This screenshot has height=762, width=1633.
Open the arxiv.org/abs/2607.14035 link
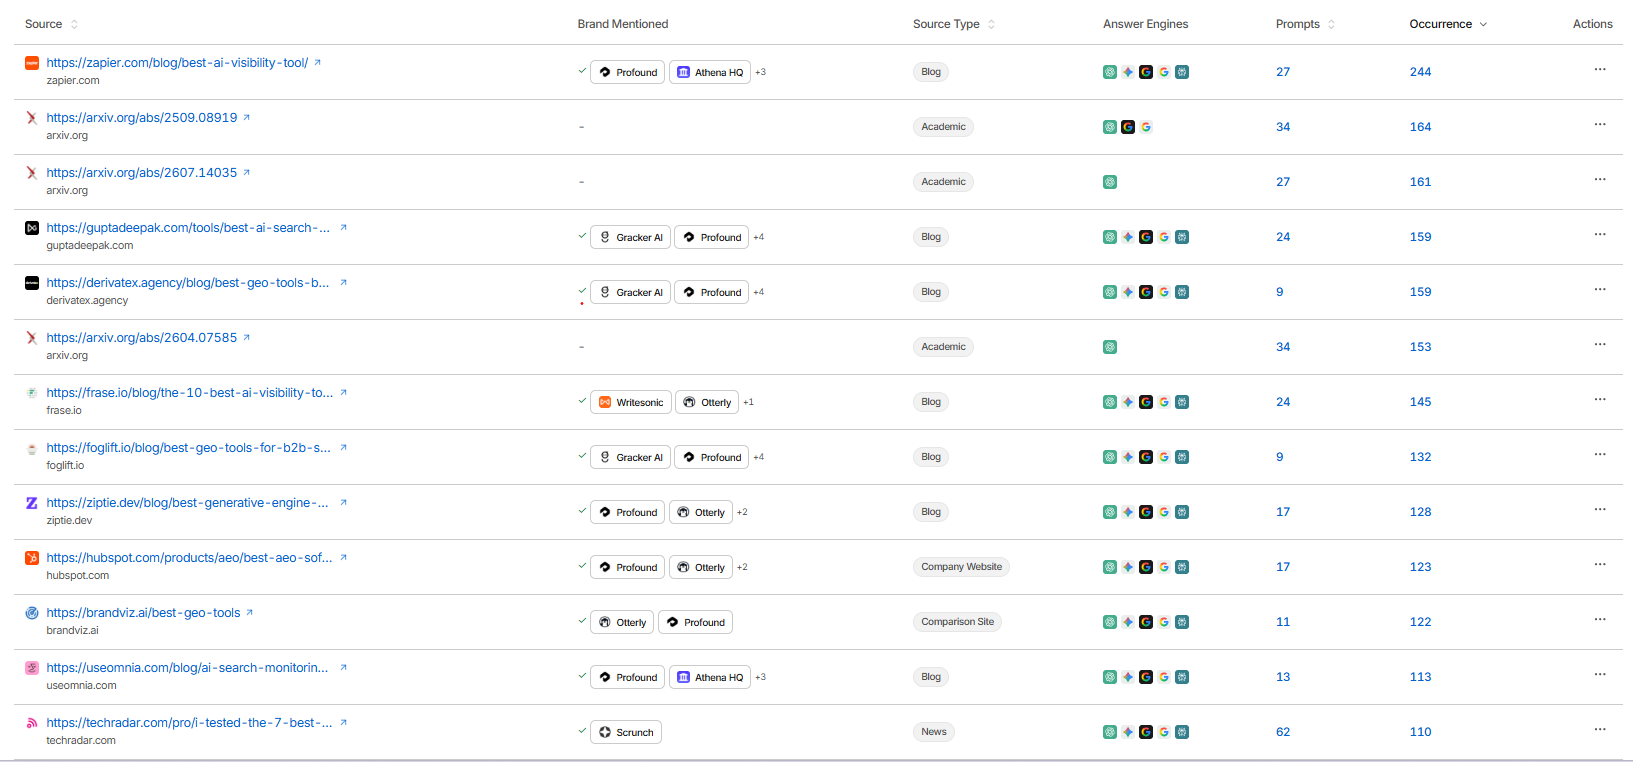pyautogui.click(x=142, y=172)
